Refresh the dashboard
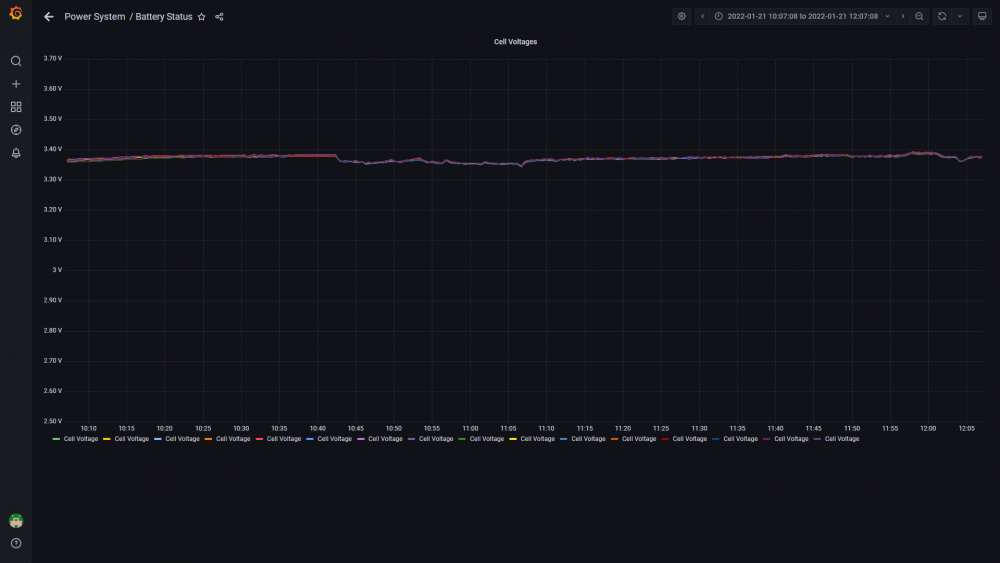Viewport: 1000px width, 563px height. click(x=942, y=17)
